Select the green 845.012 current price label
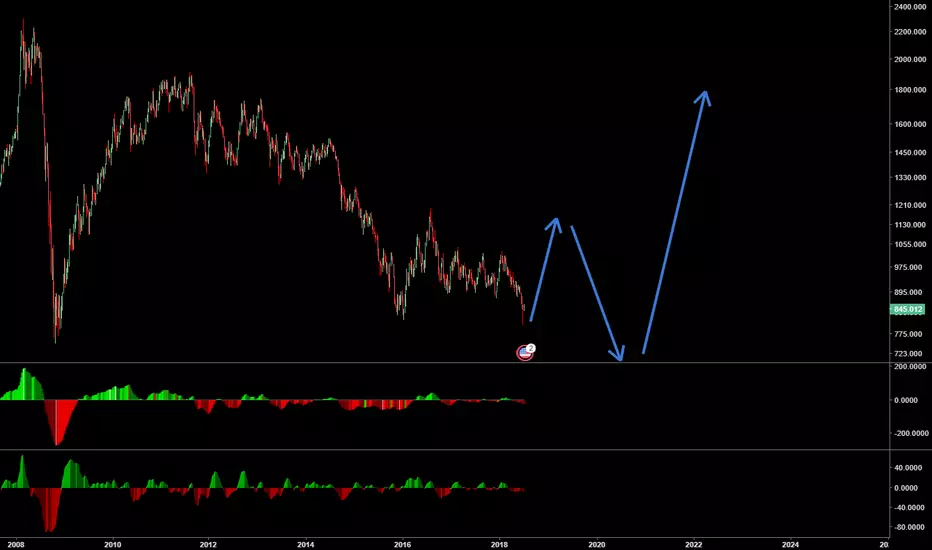 pos(907,309)
